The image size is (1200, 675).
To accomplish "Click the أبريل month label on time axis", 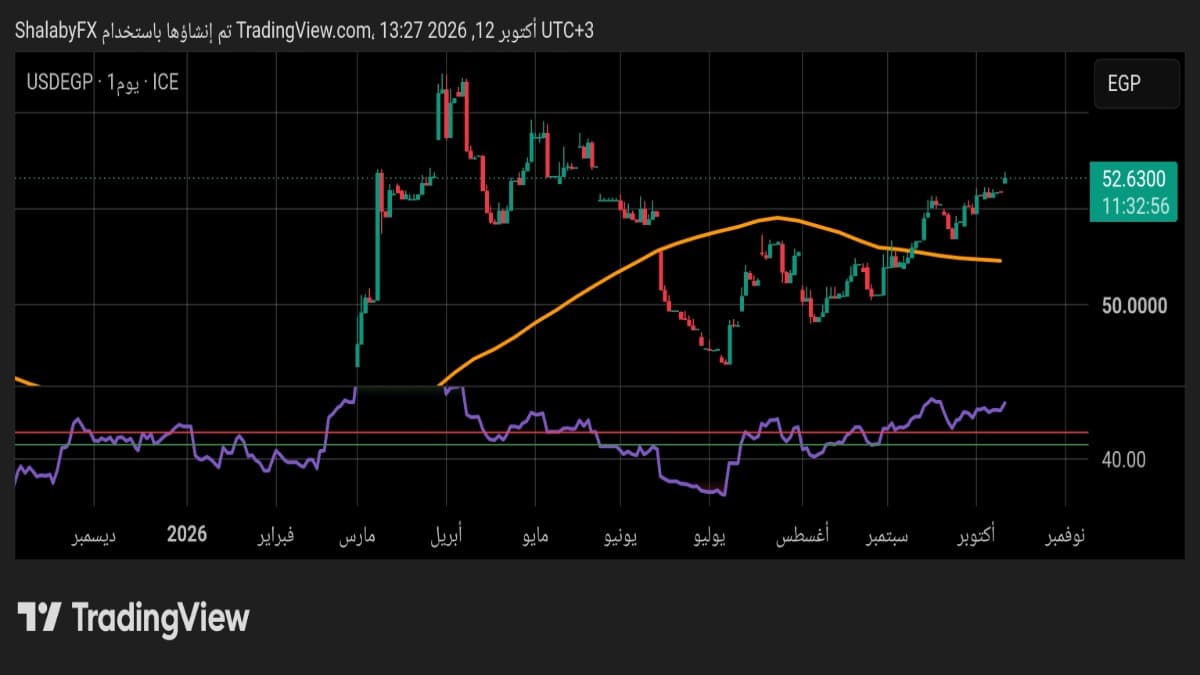I will [x=448, y=536].
